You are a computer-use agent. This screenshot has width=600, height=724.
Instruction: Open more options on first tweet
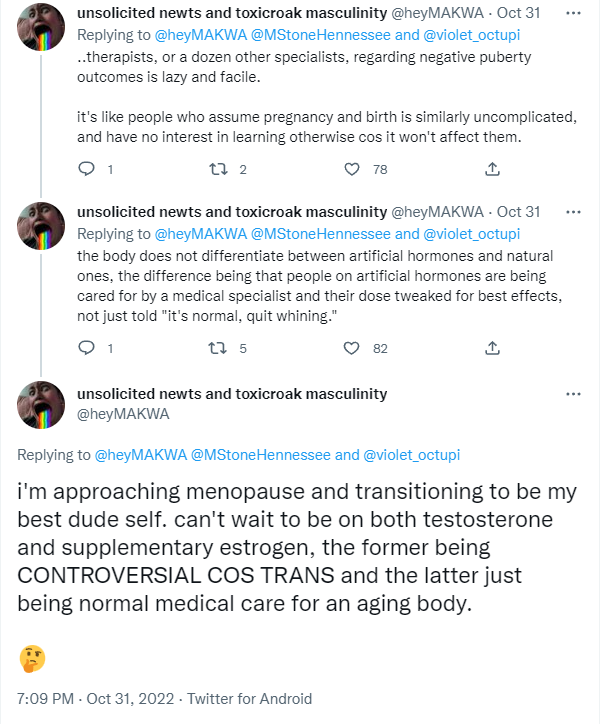pos(573,13)
